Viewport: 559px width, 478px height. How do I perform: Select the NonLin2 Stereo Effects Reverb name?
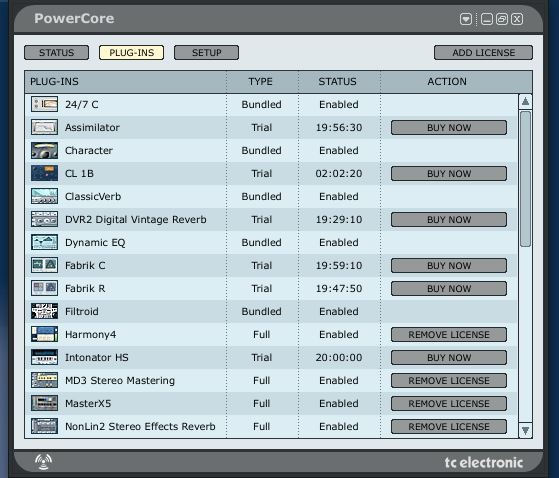click(x=140, y=427)
